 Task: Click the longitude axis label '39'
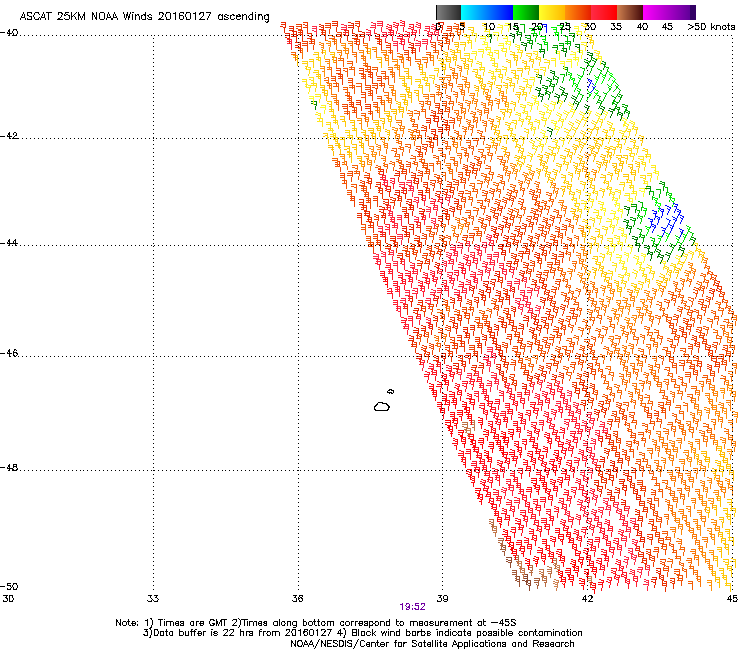coord(442,599)
